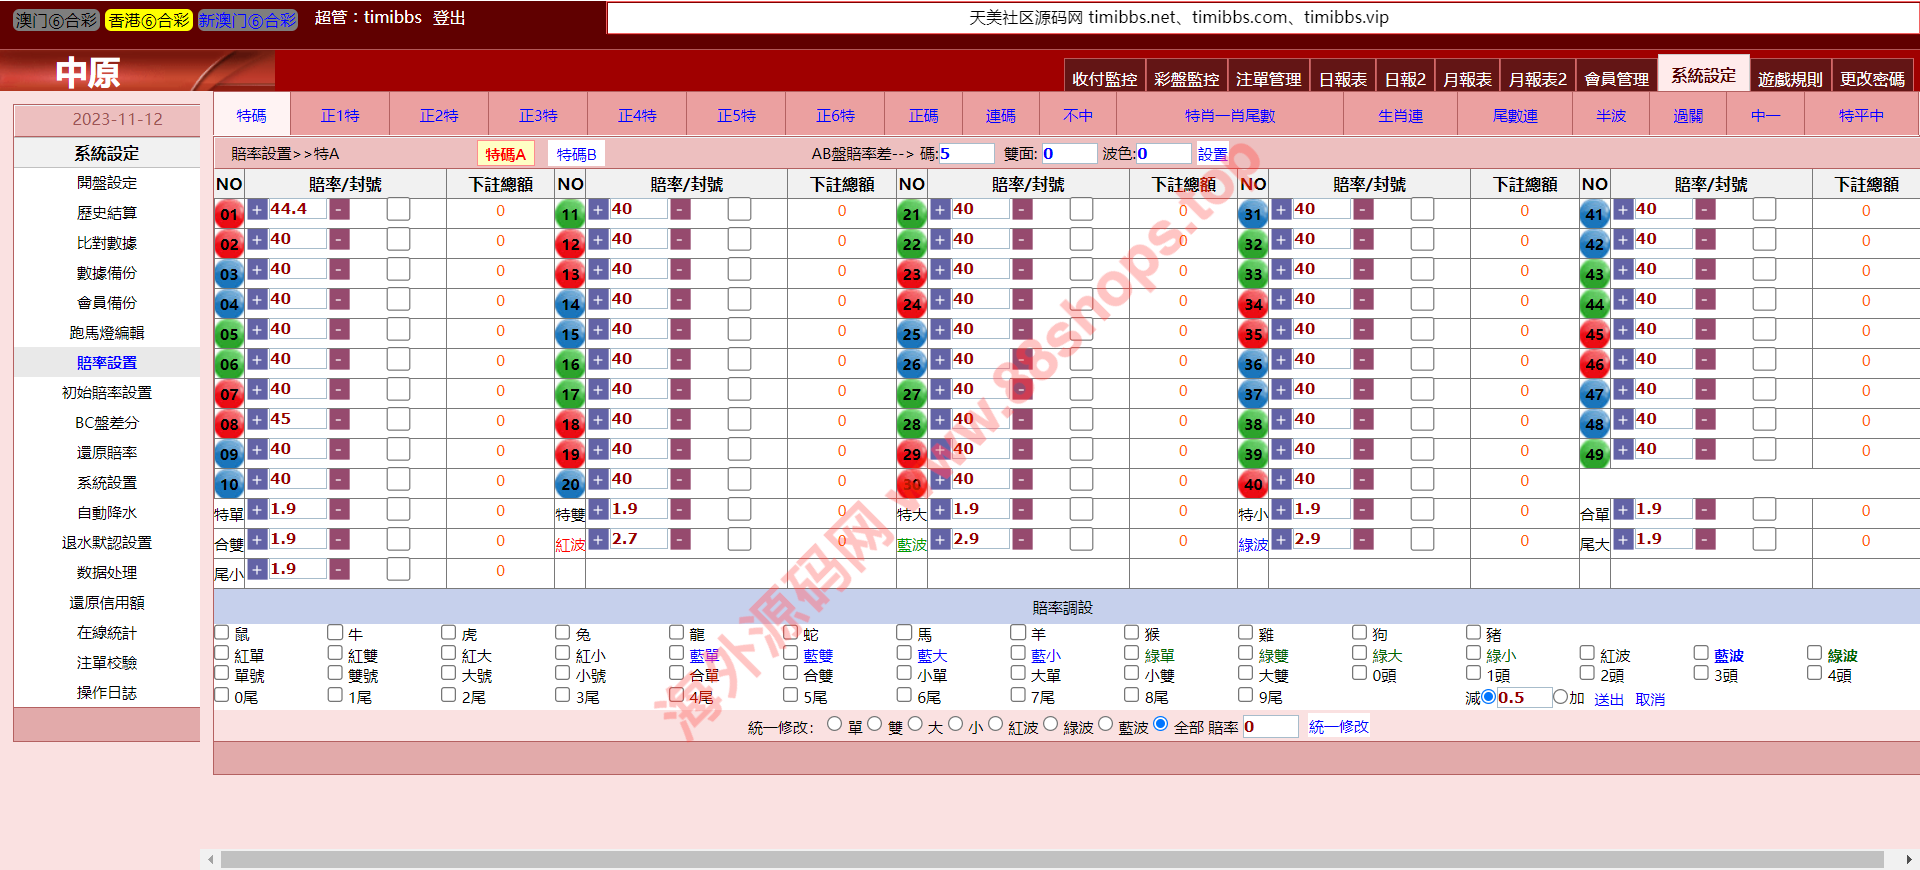Open 自動降水 in the sidebar
The image size is (1920, 870).
[107, 513]
